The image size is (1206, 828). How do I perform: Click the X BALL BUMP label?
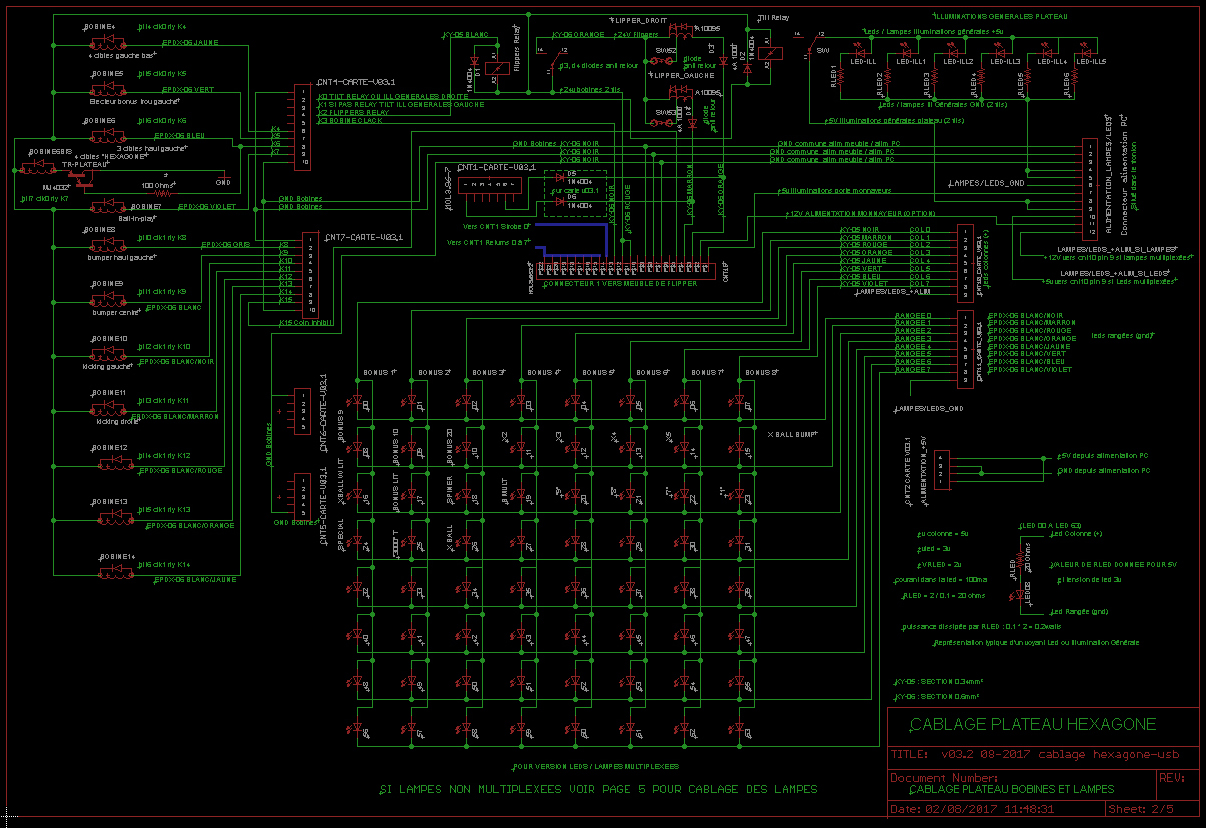click(792, 434)
